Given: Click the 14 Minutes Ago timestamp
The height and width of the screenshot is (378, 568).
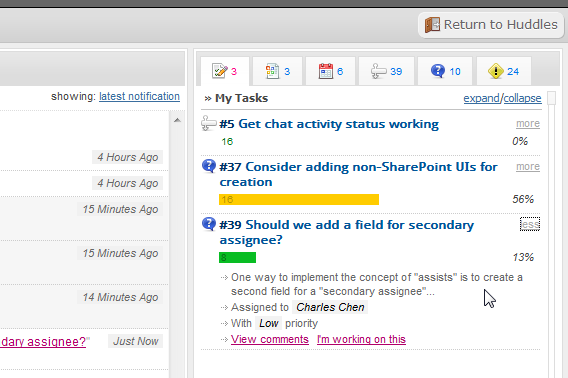Looking at the screenshot, I should click(x=120, y=297).
